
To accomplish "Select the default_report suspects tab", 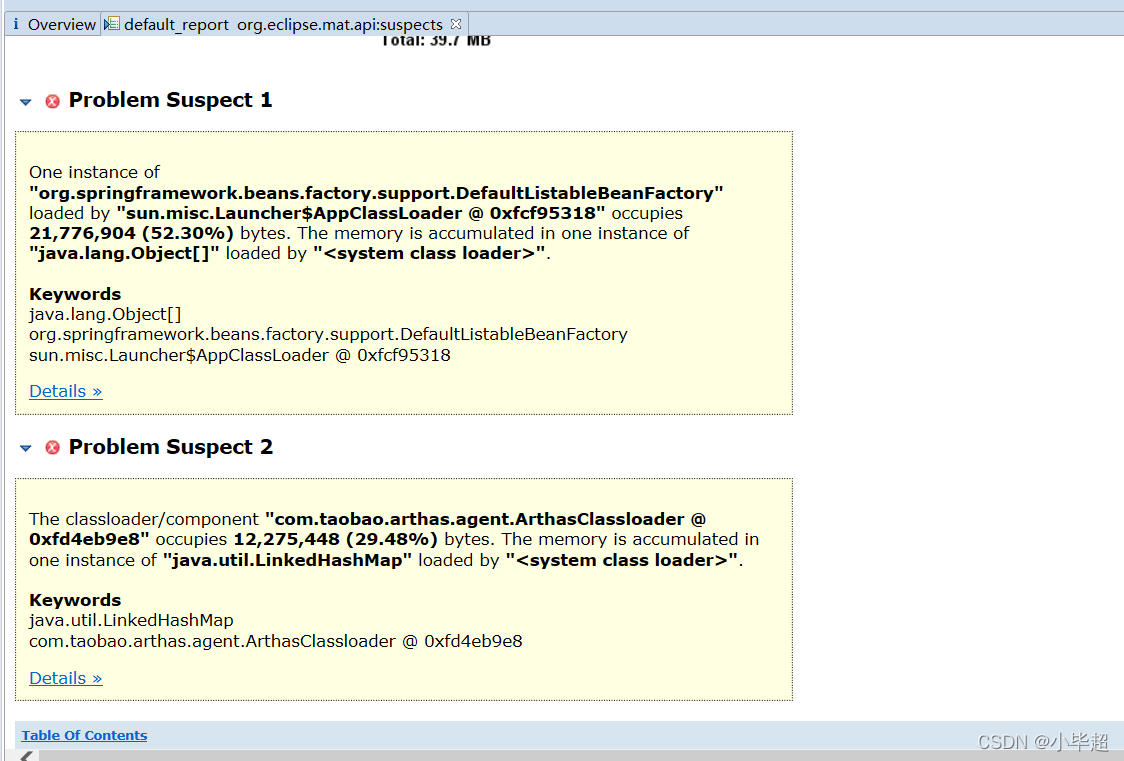I will click(x=283, y=24).
